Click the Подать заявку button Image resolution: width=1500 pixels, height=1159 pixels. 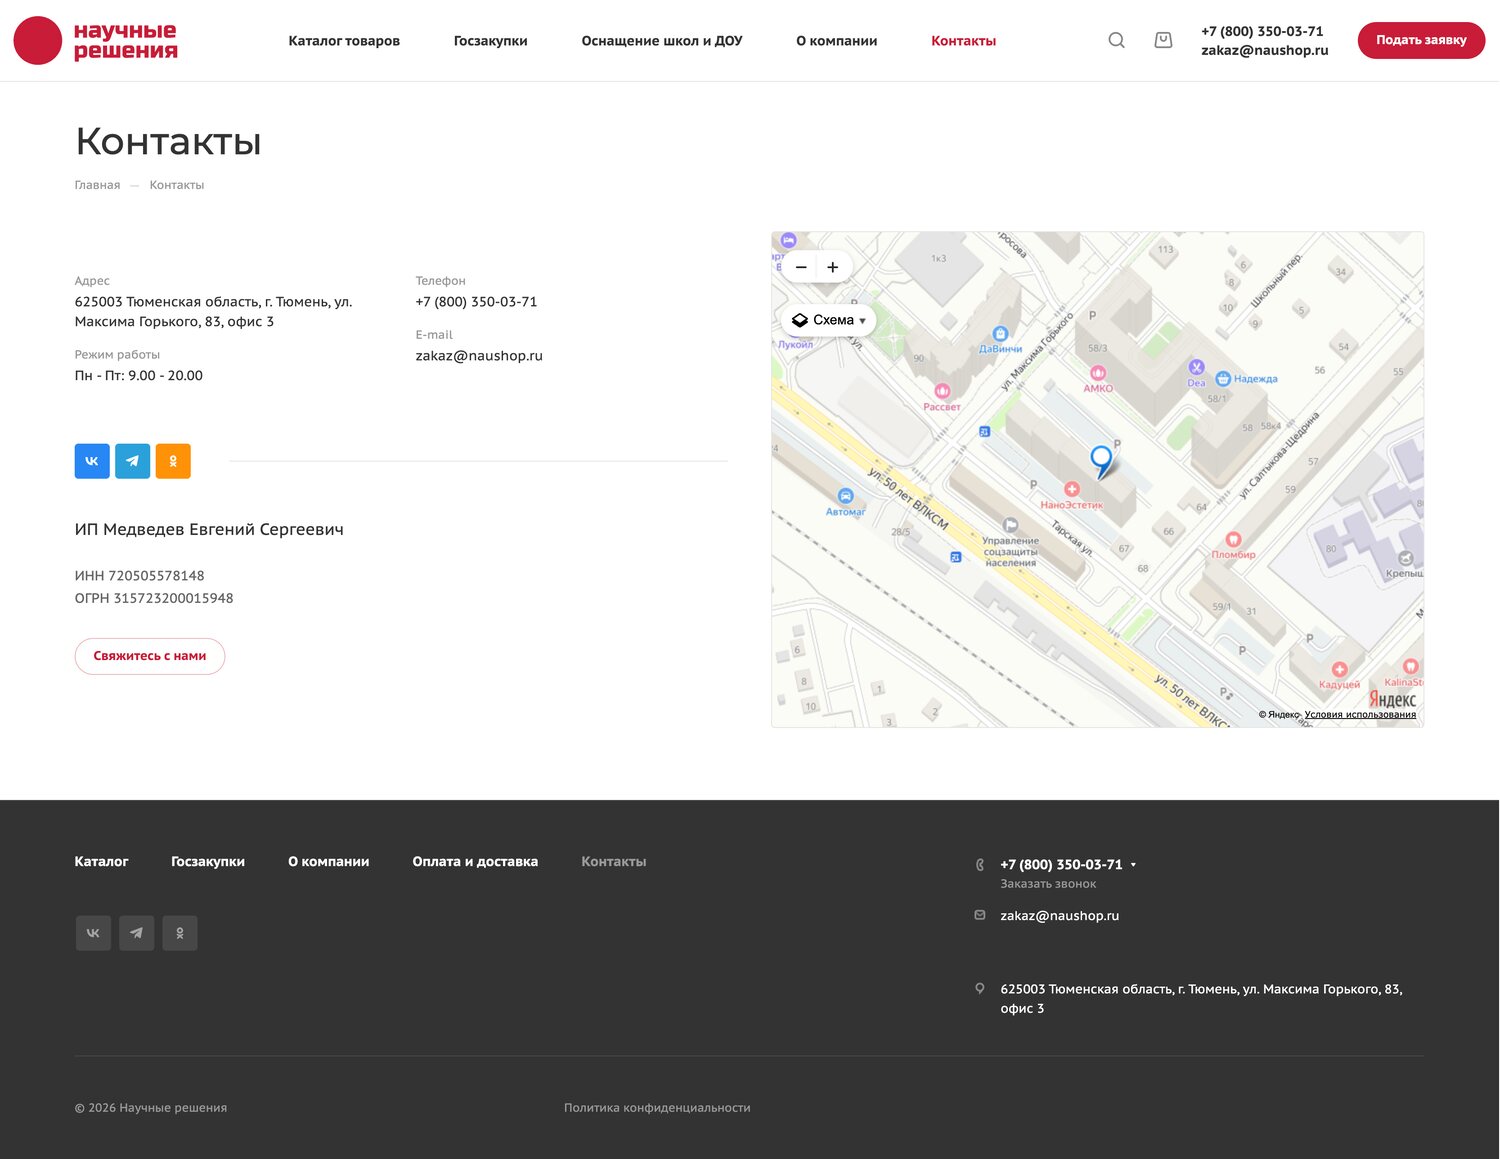pyautogui.click(x=1421, y=40)
